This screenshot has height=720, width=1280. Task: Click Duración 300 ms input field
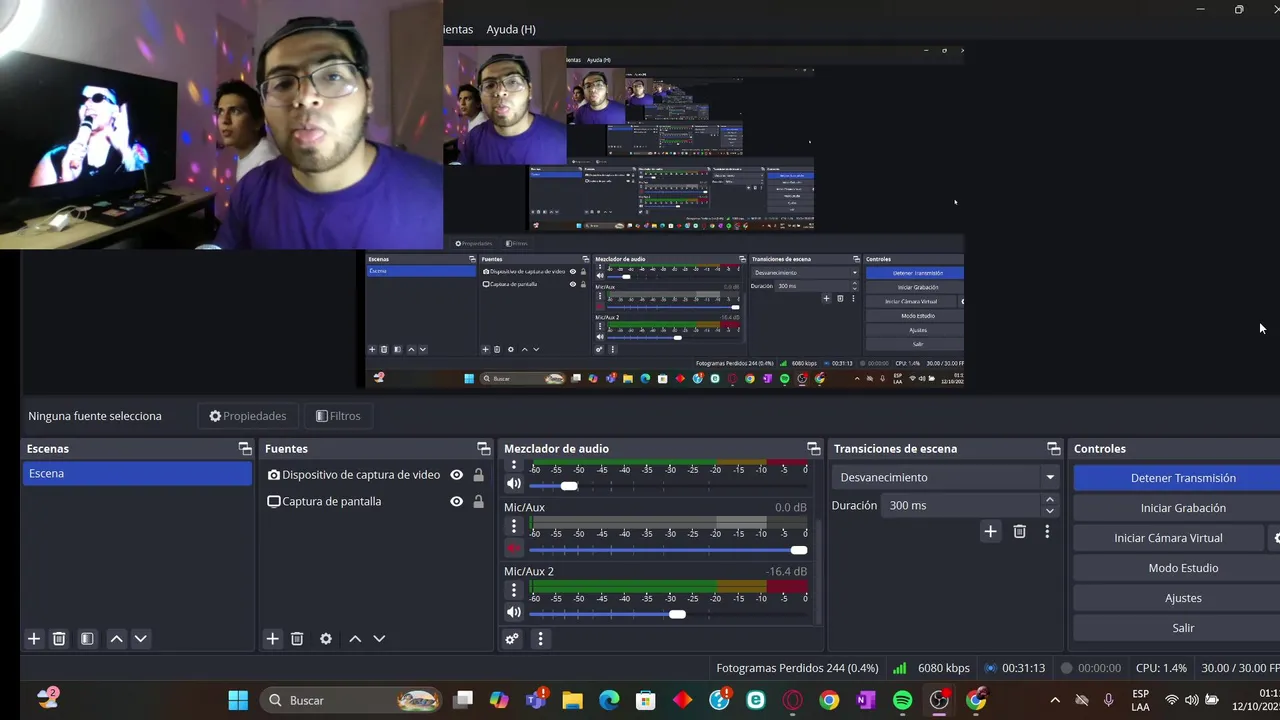(x=960, y=505)
